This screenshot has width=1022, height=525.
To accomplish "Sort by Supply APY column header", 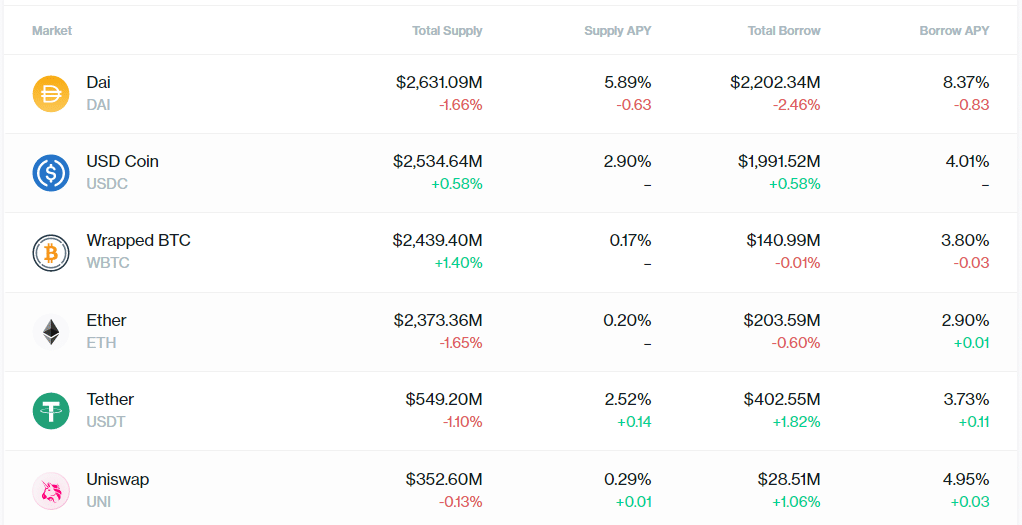I will point(618,31).
